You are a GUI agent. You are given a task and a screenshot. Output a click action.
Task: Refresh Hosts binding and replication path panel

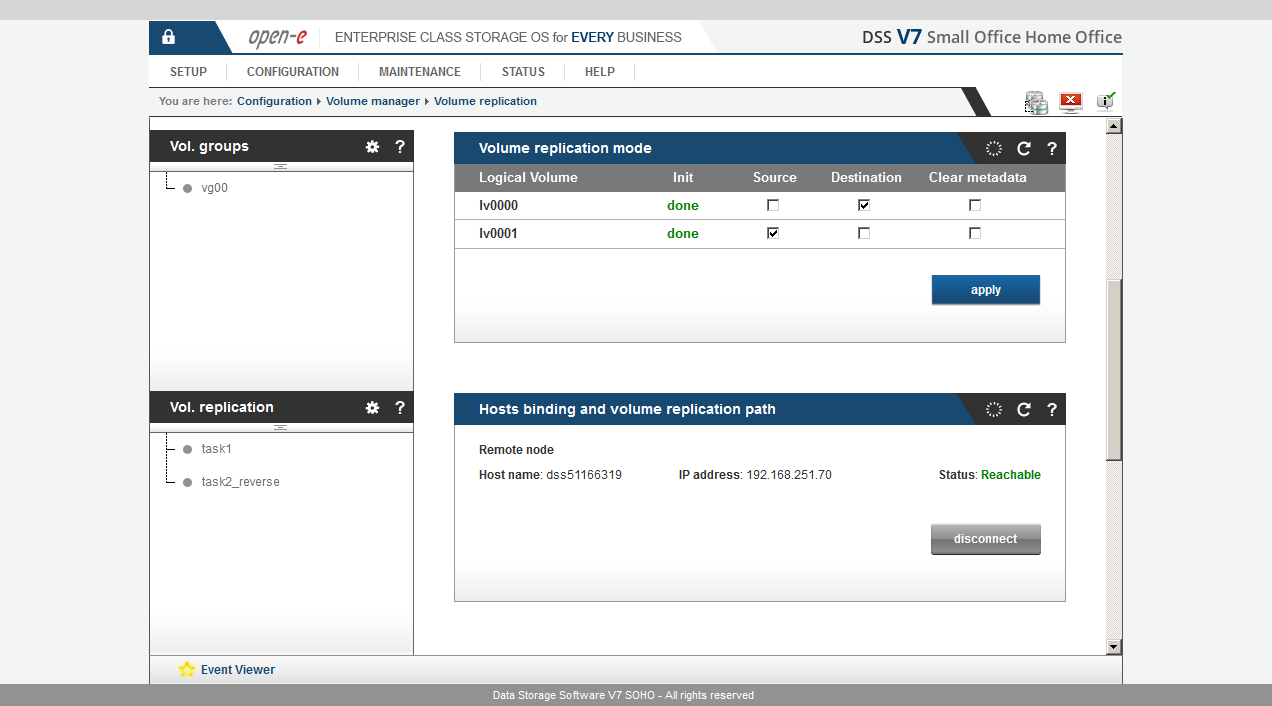(1024, 409)
